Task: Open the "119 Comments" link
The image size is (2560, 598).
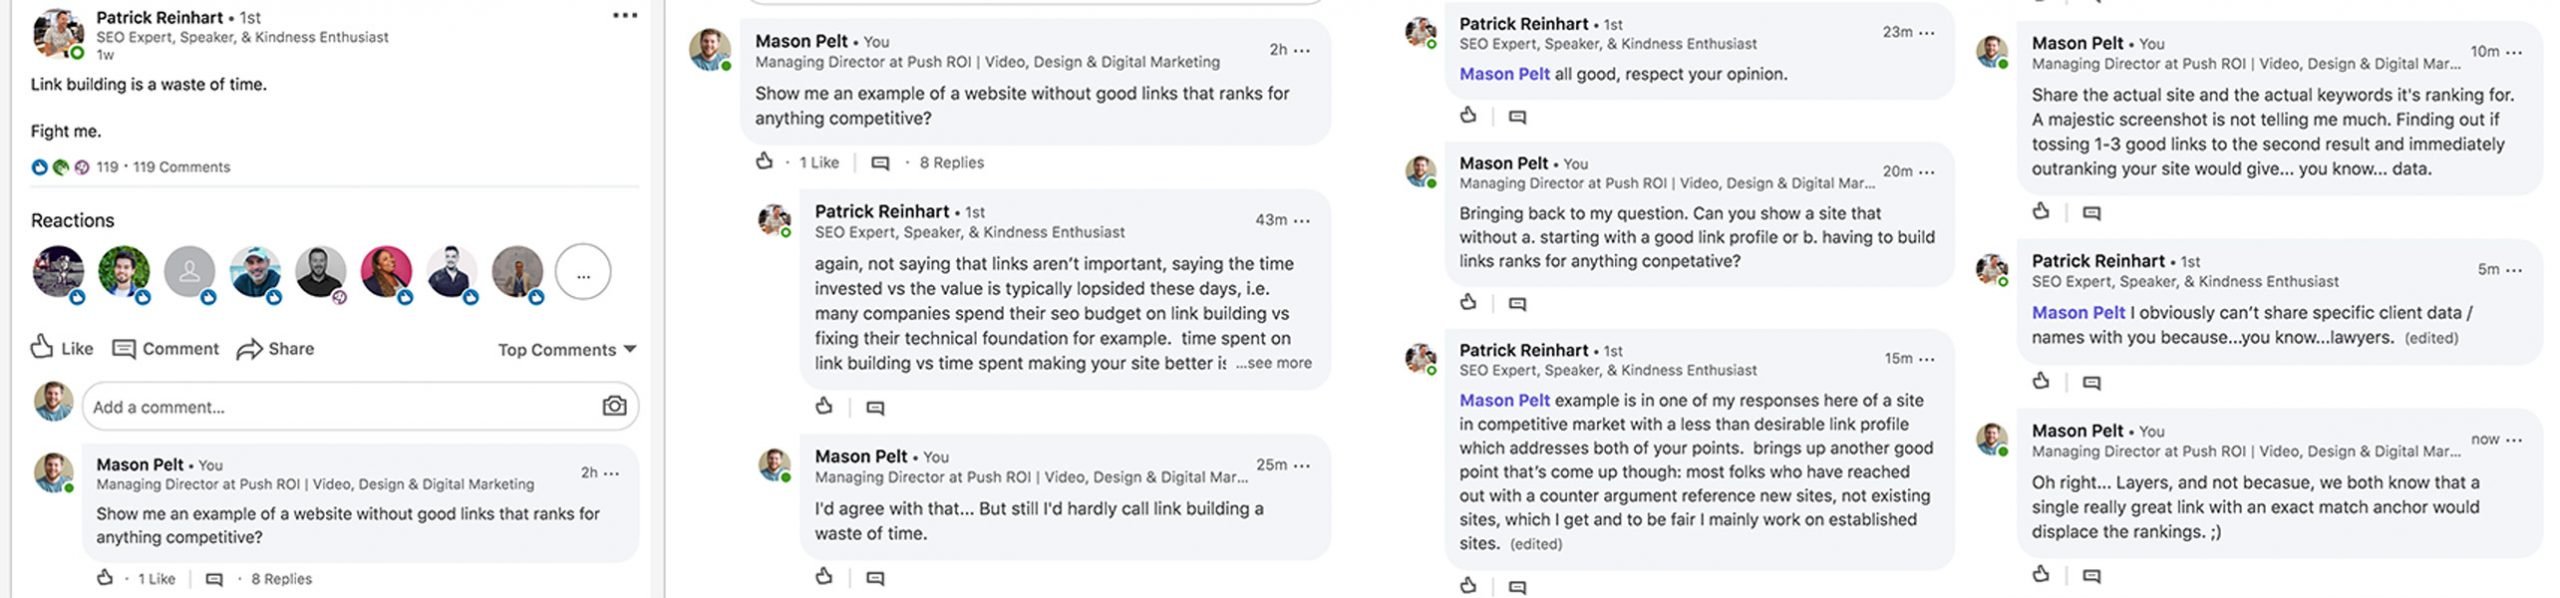Action: click(181, 167)
